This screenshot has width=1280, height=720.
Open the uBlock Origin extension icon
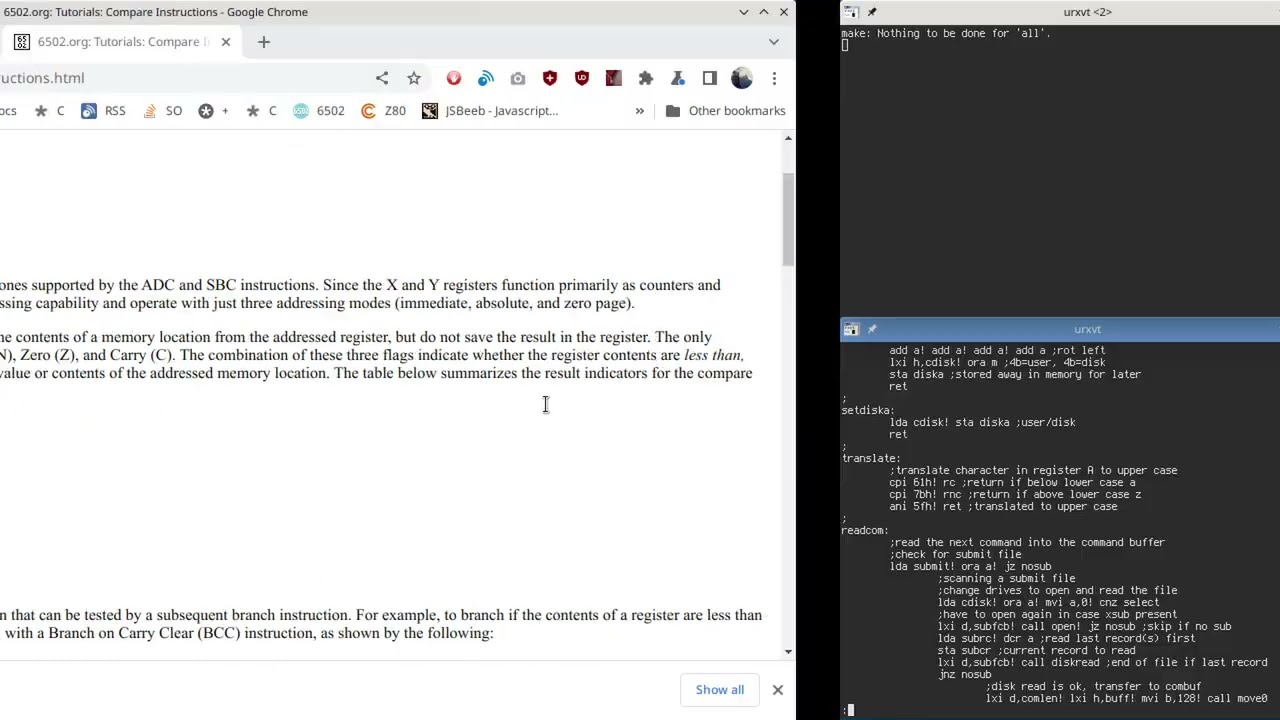click(582, 78)
